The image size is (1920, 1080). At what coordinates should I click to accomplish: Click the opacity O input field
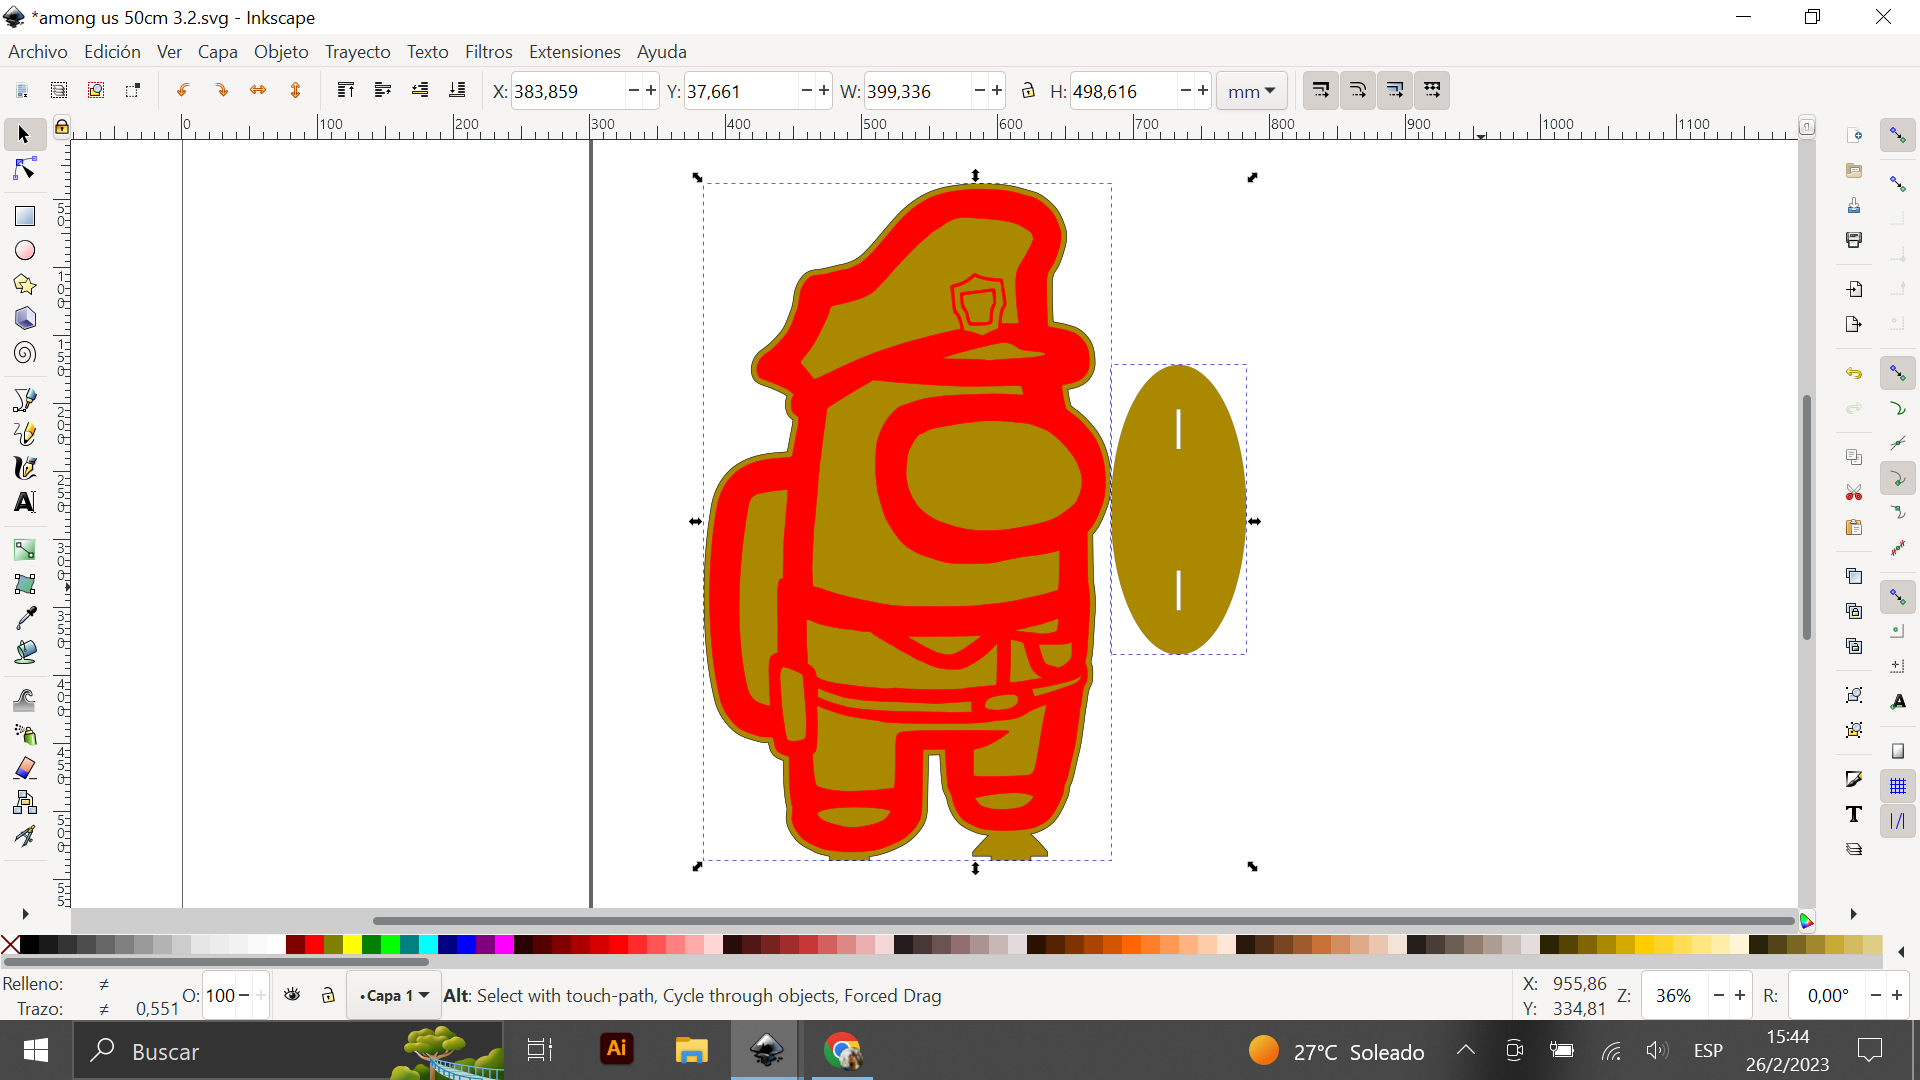tap(220, 995)
